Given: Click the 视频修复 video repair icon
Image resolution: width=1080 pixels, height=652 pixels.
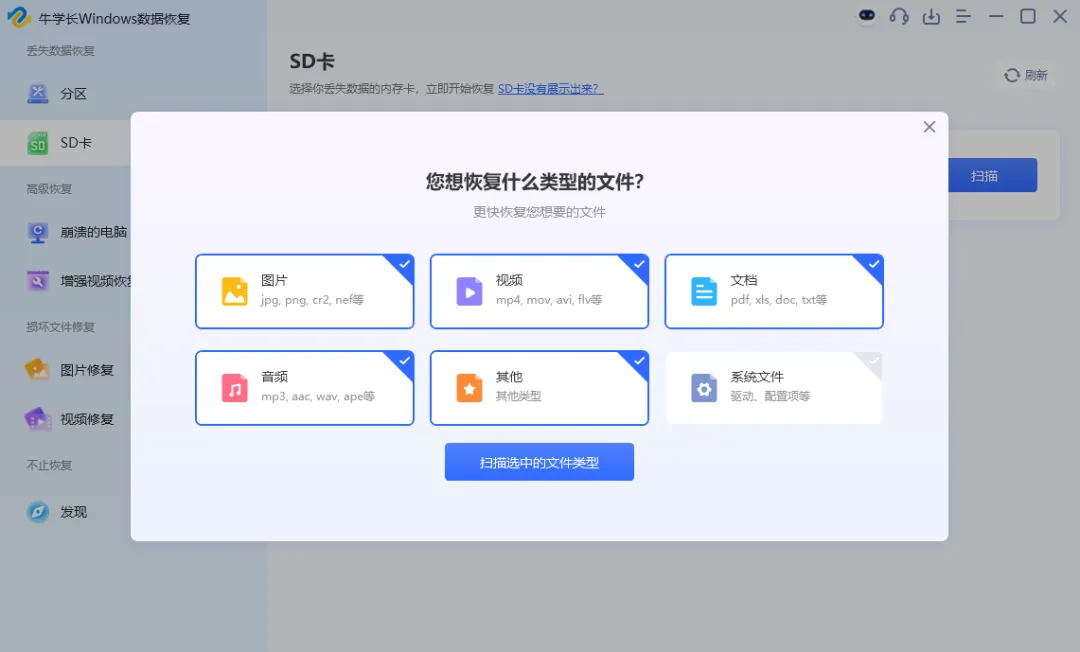Looking at the screenshot, I should 37,419.
